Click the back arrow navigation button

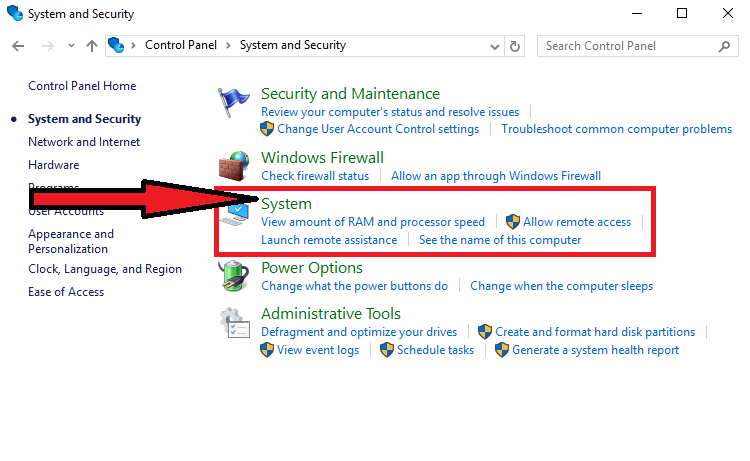point(18,46)
